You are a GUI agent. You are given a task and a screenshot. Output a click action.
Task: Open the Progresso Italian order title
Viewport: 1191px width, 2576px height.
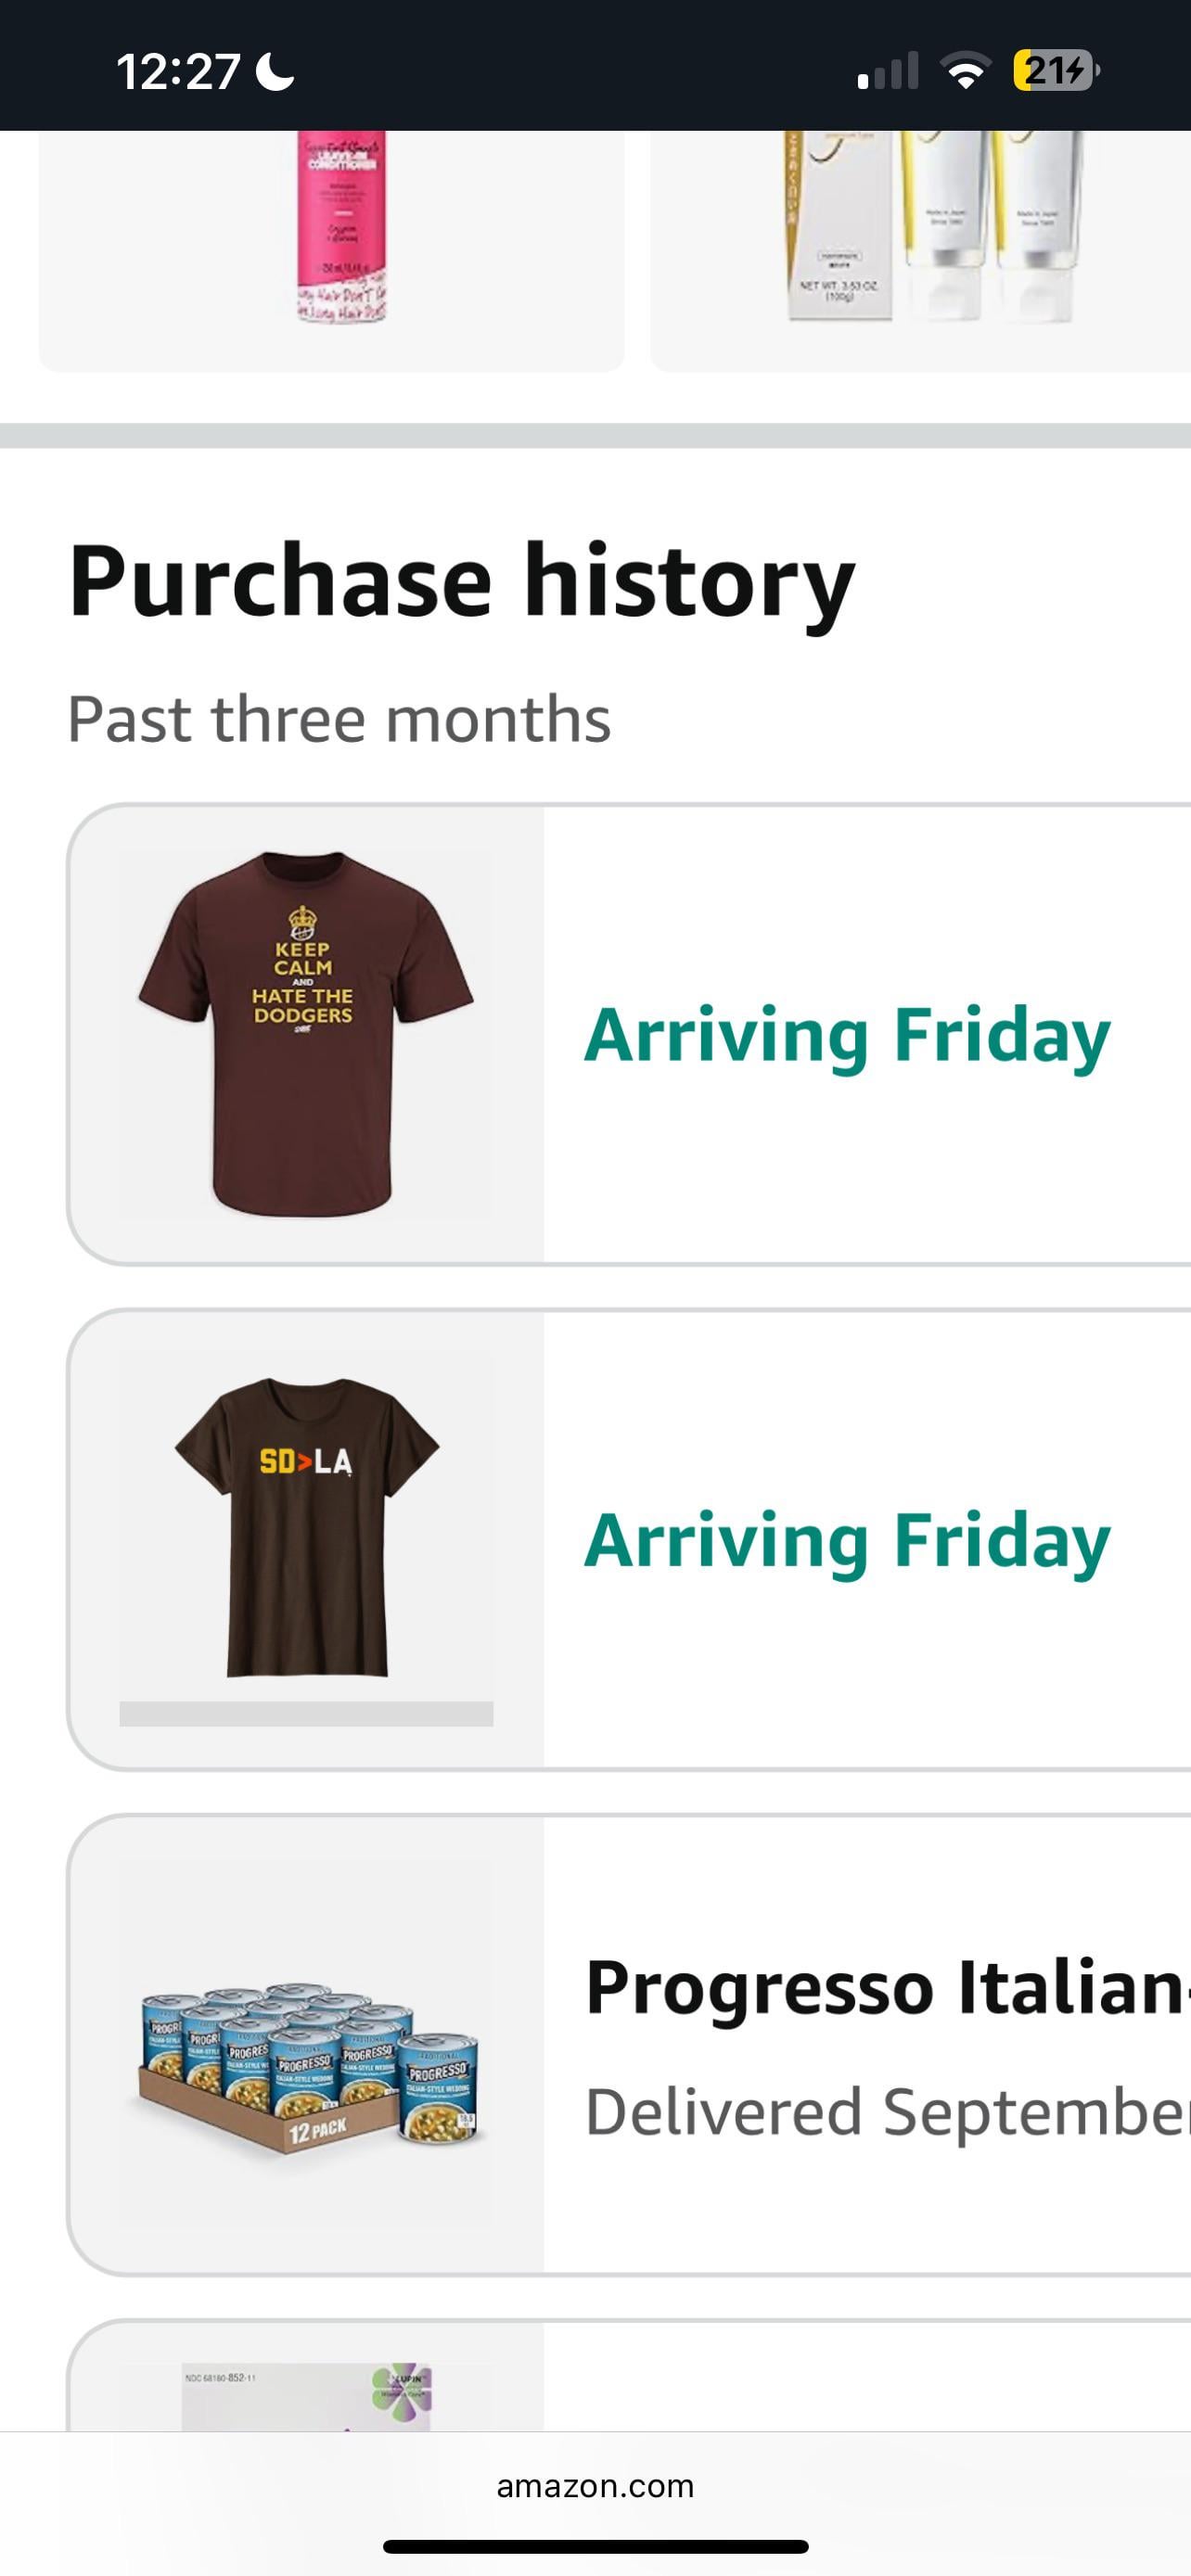pos(886,1987)
